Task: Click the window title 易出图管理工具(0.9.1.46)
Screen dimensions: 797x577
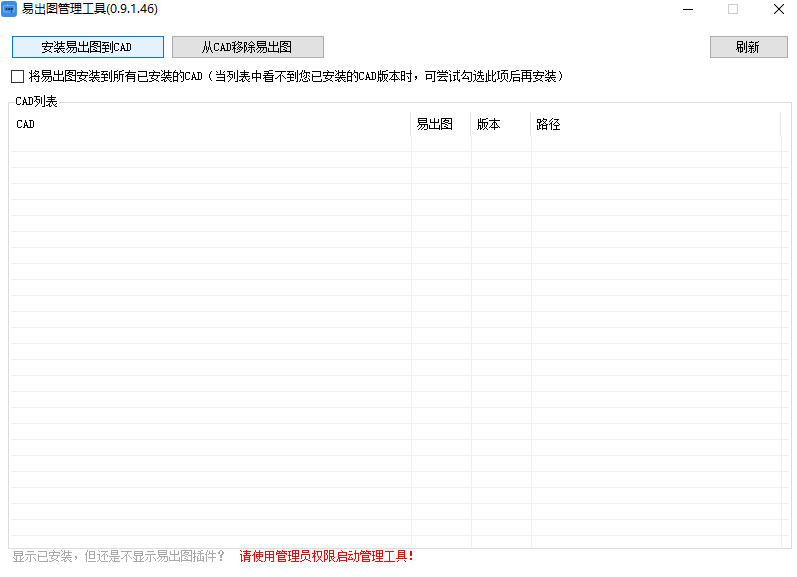Action: (90, 9)
